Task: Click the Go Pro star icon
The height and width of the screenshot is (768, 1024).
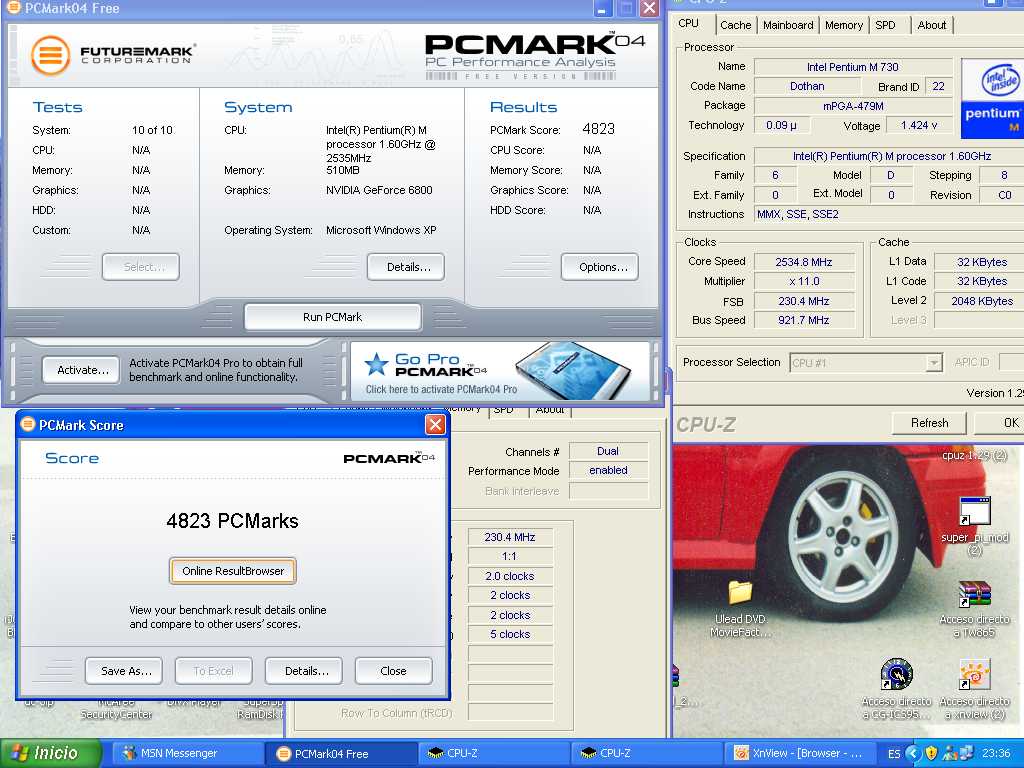Action: click(377, 364)
